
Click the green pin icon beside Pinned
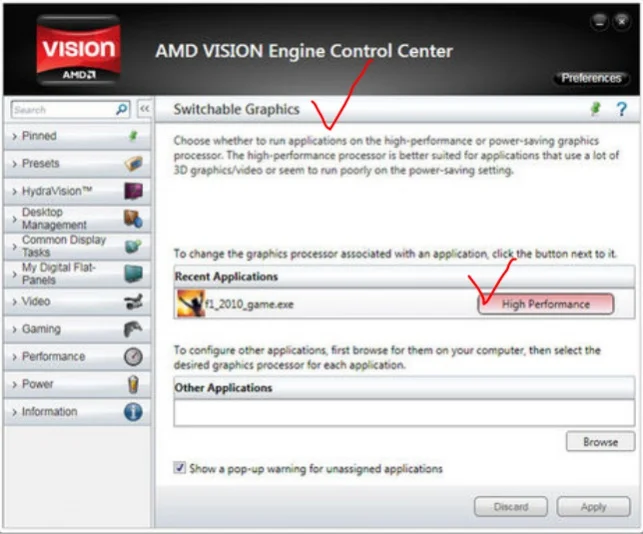[133, 136]
